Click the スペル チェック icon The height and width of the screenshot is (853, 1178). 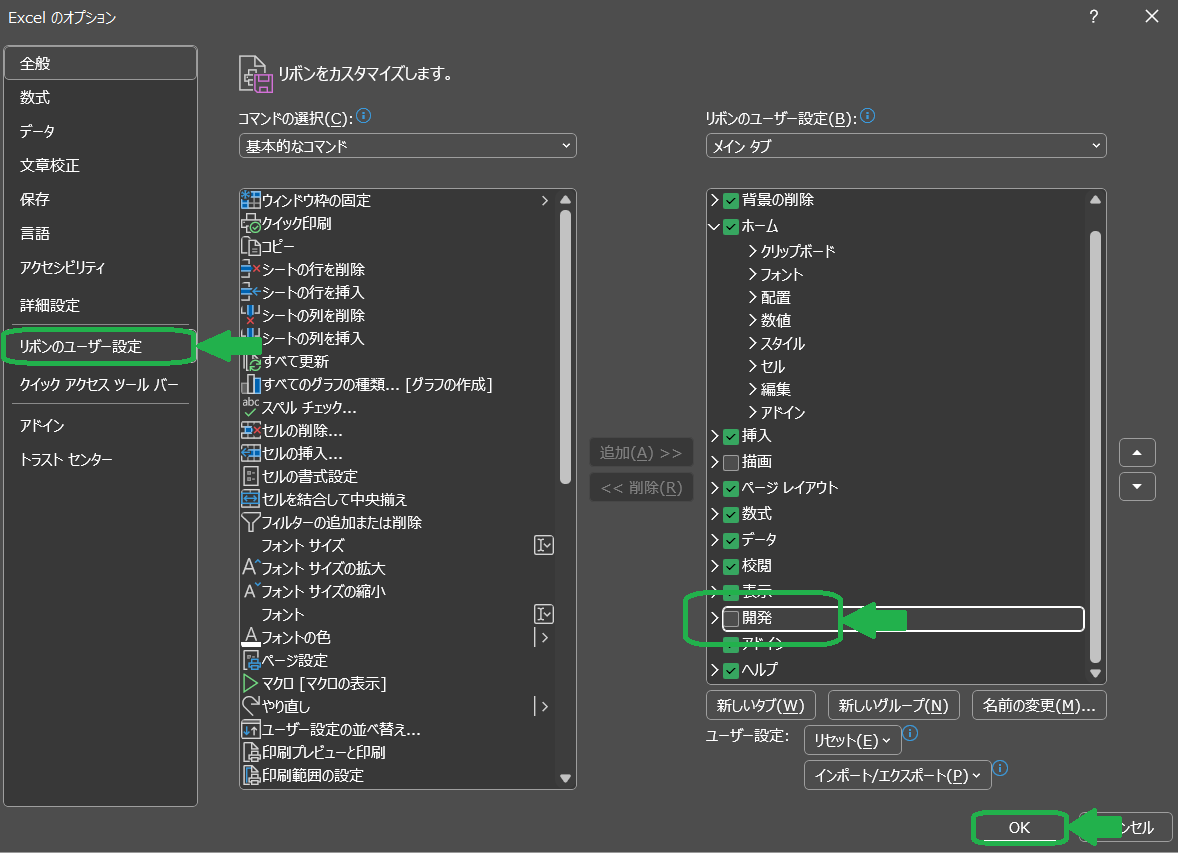[250, 407]
